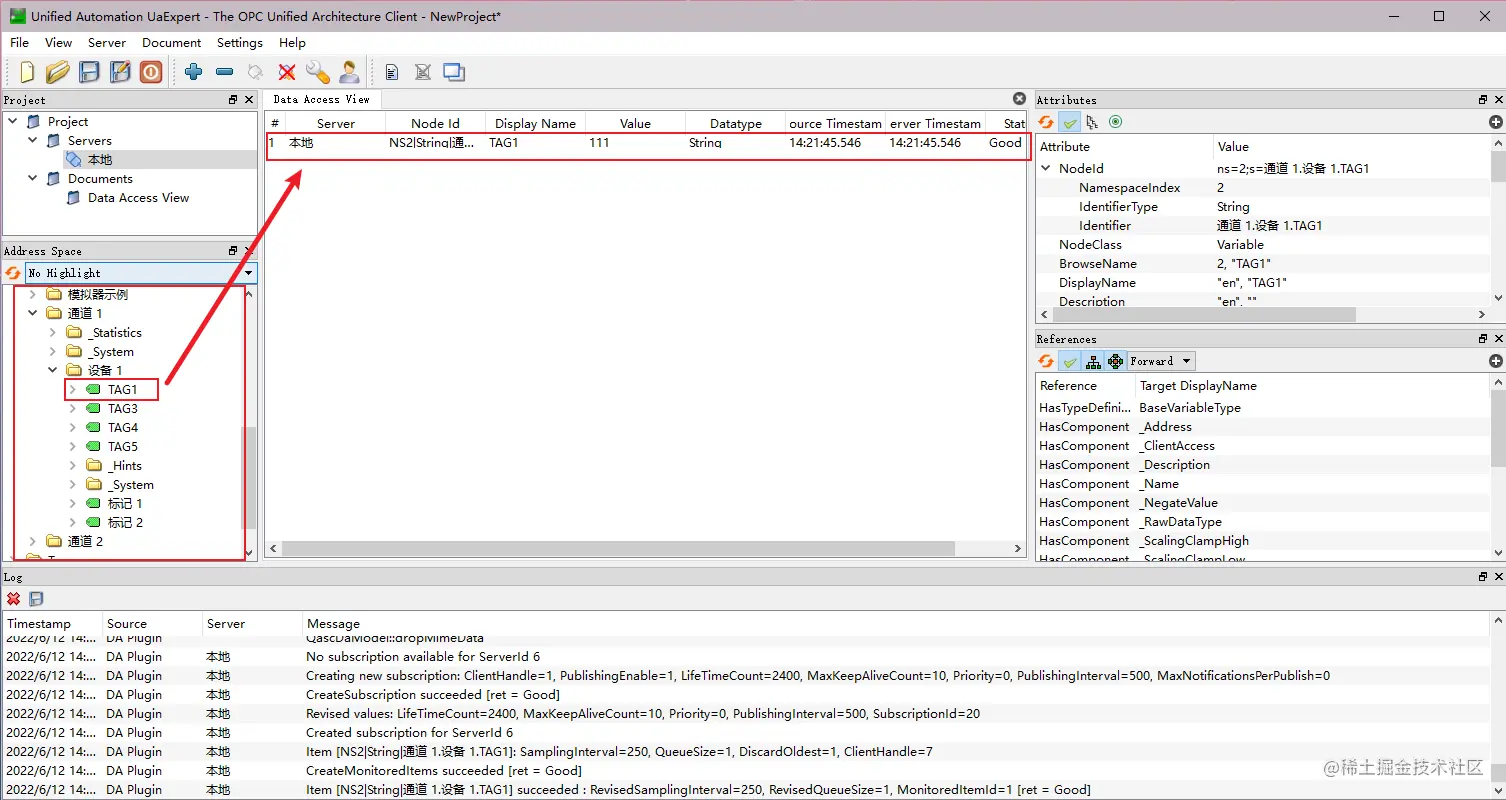Collapse the Documents node in the Project tree

click(x=33, y=179)
